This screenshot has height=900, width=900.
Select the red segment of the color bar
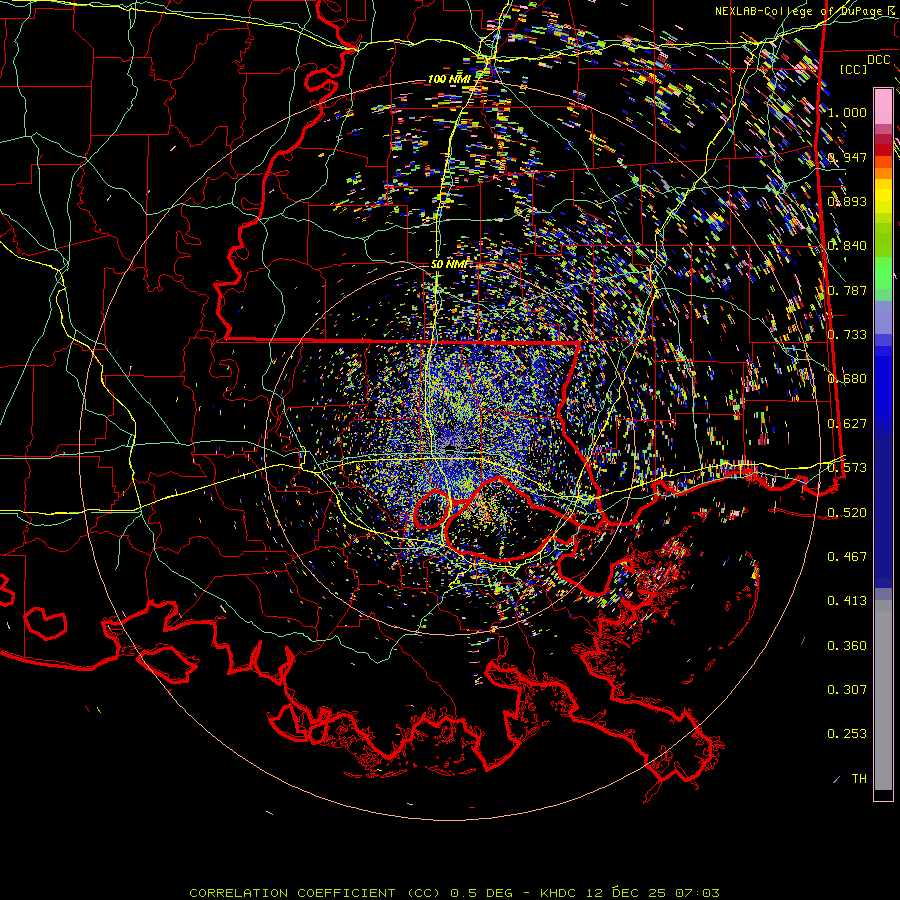(x=883, y=150)
